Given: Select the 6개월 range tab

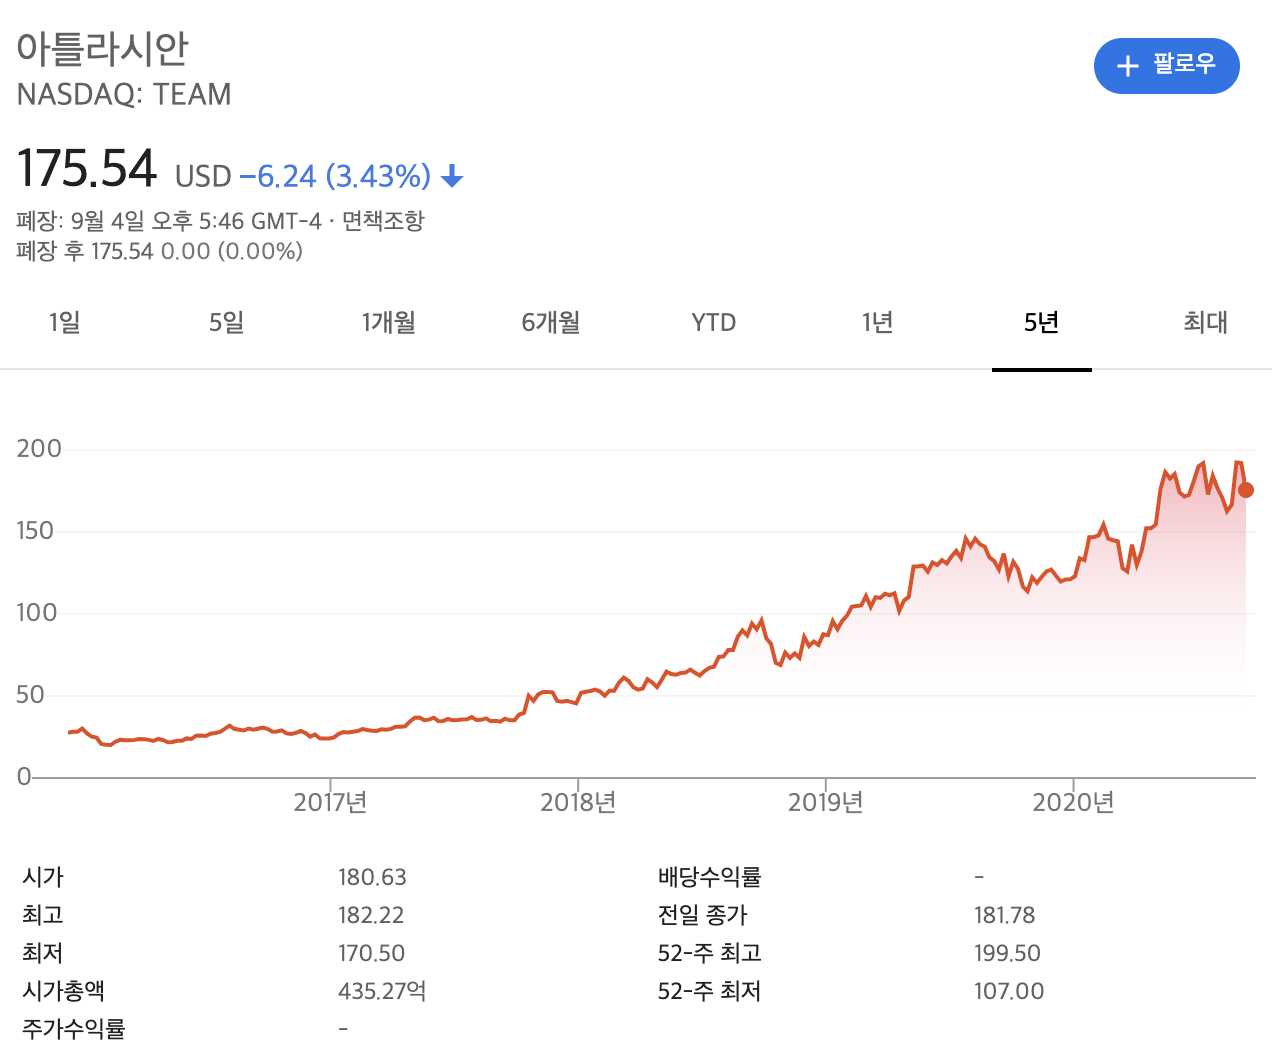Looking at the screenshot, I should (x=551, y=322).
